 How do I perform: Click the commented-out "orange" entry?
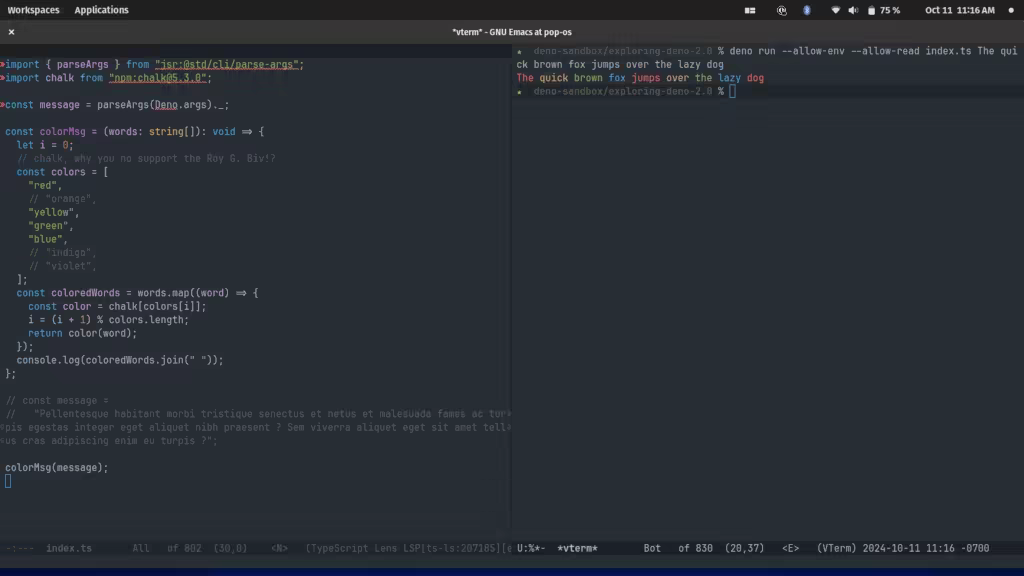62,199
